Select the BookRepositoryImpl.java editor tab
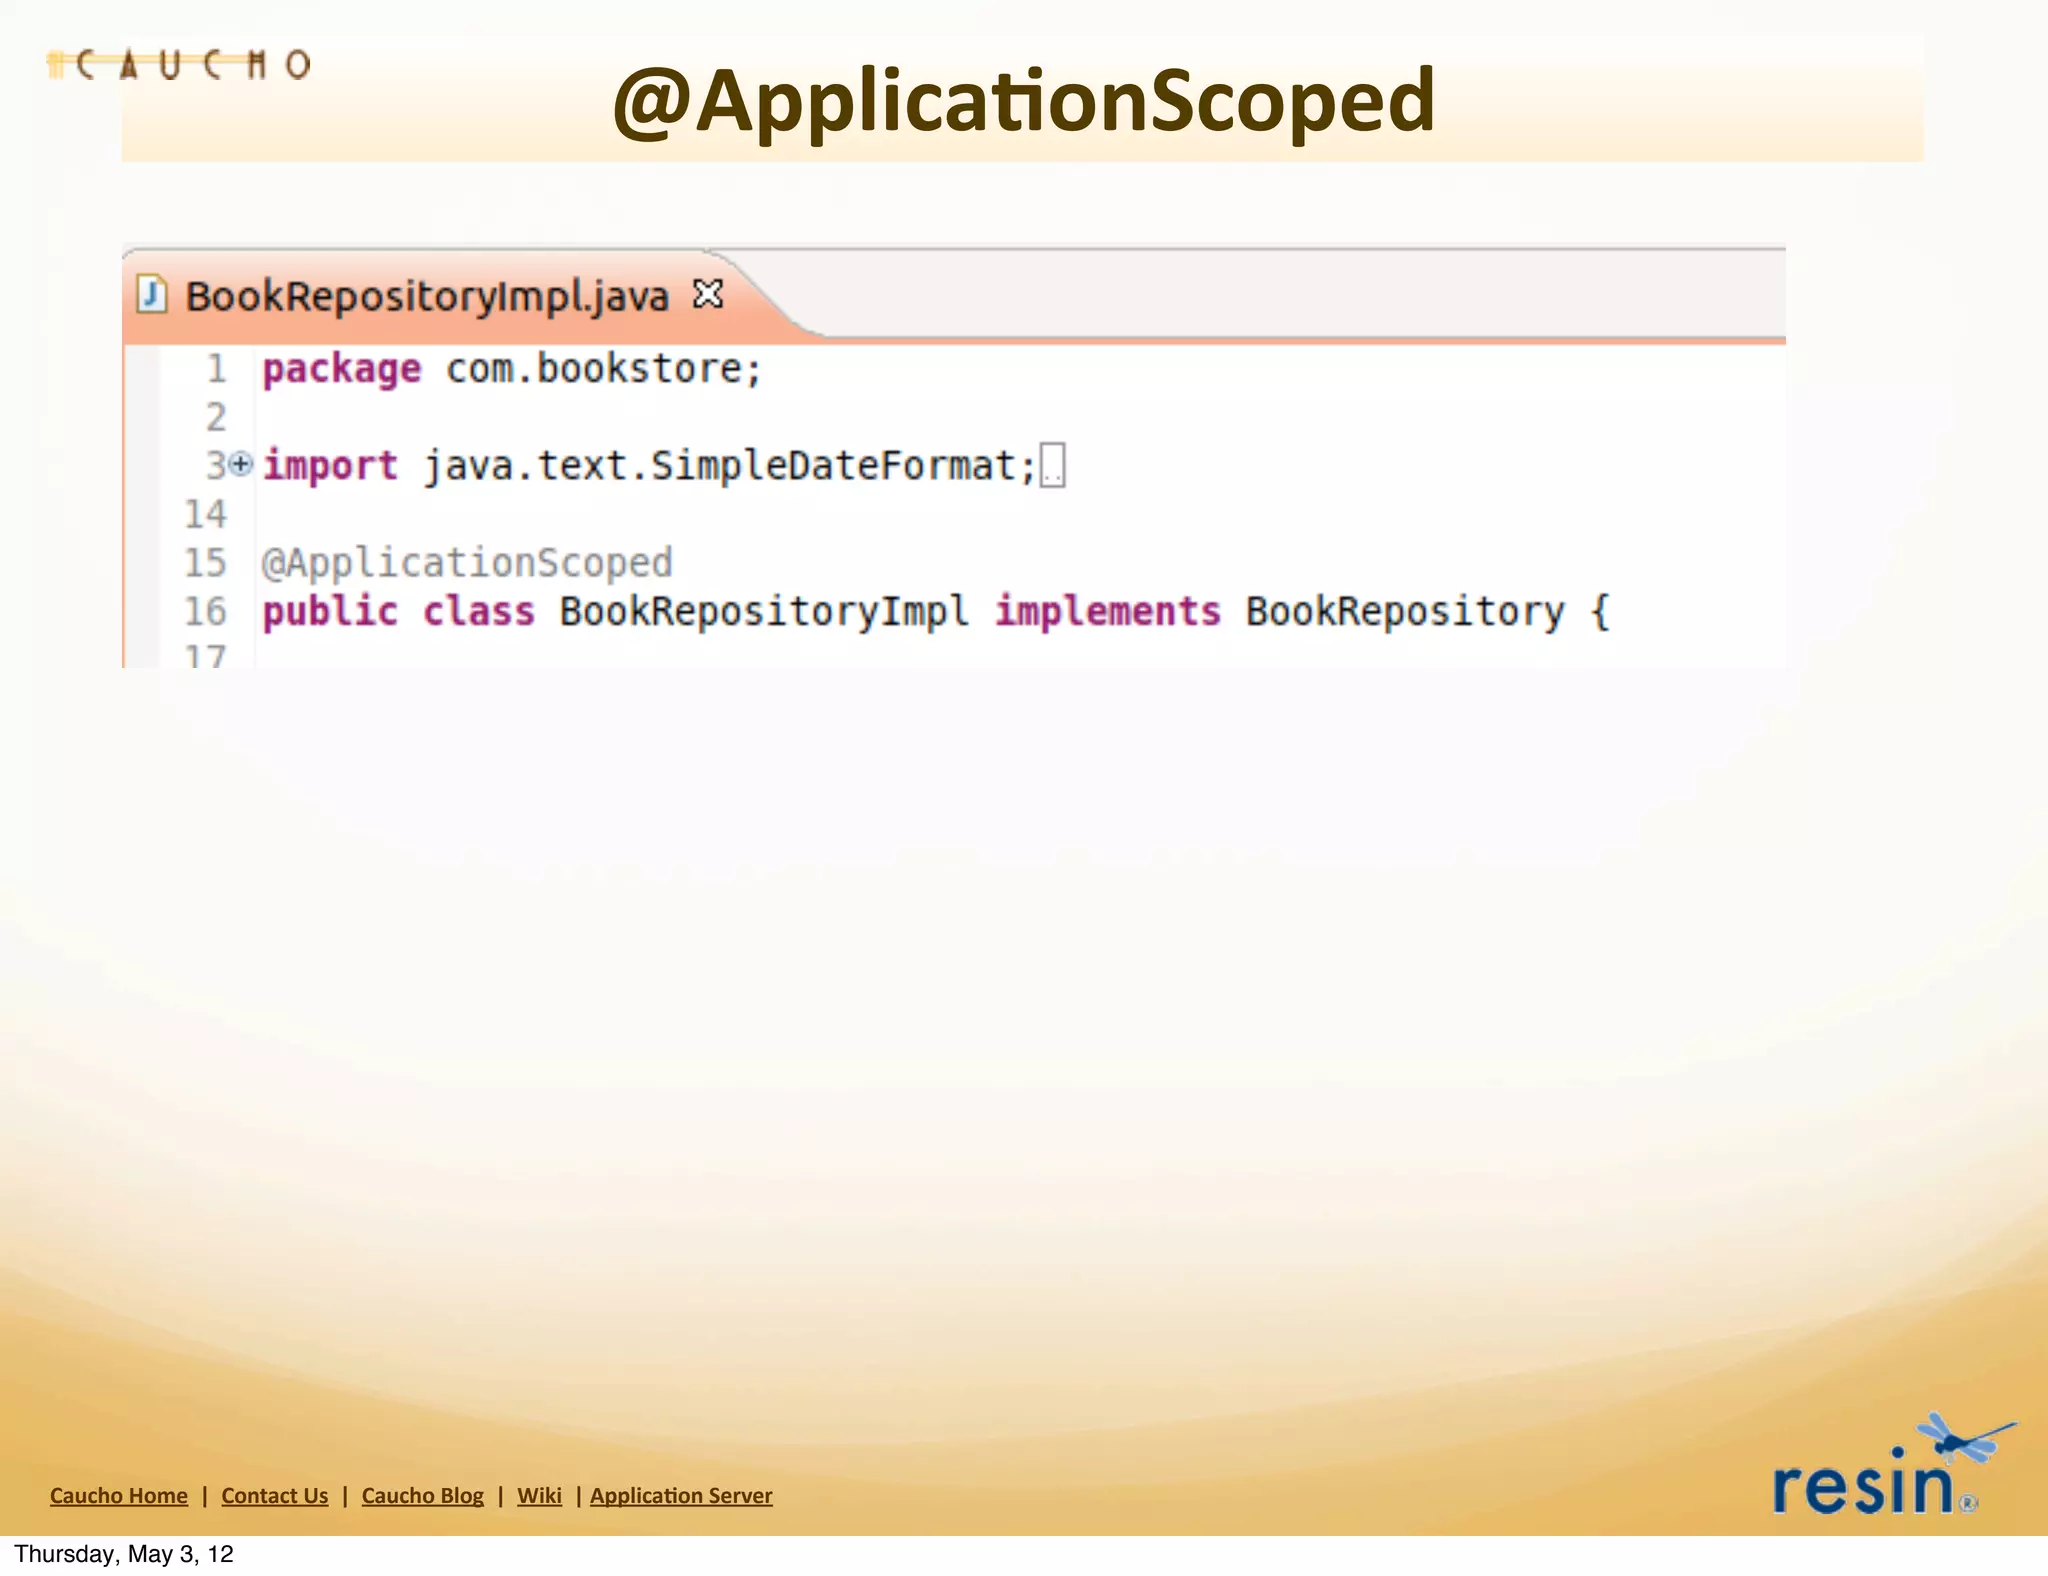The width and height of the screenshot is (2048, 1576). 427,297
